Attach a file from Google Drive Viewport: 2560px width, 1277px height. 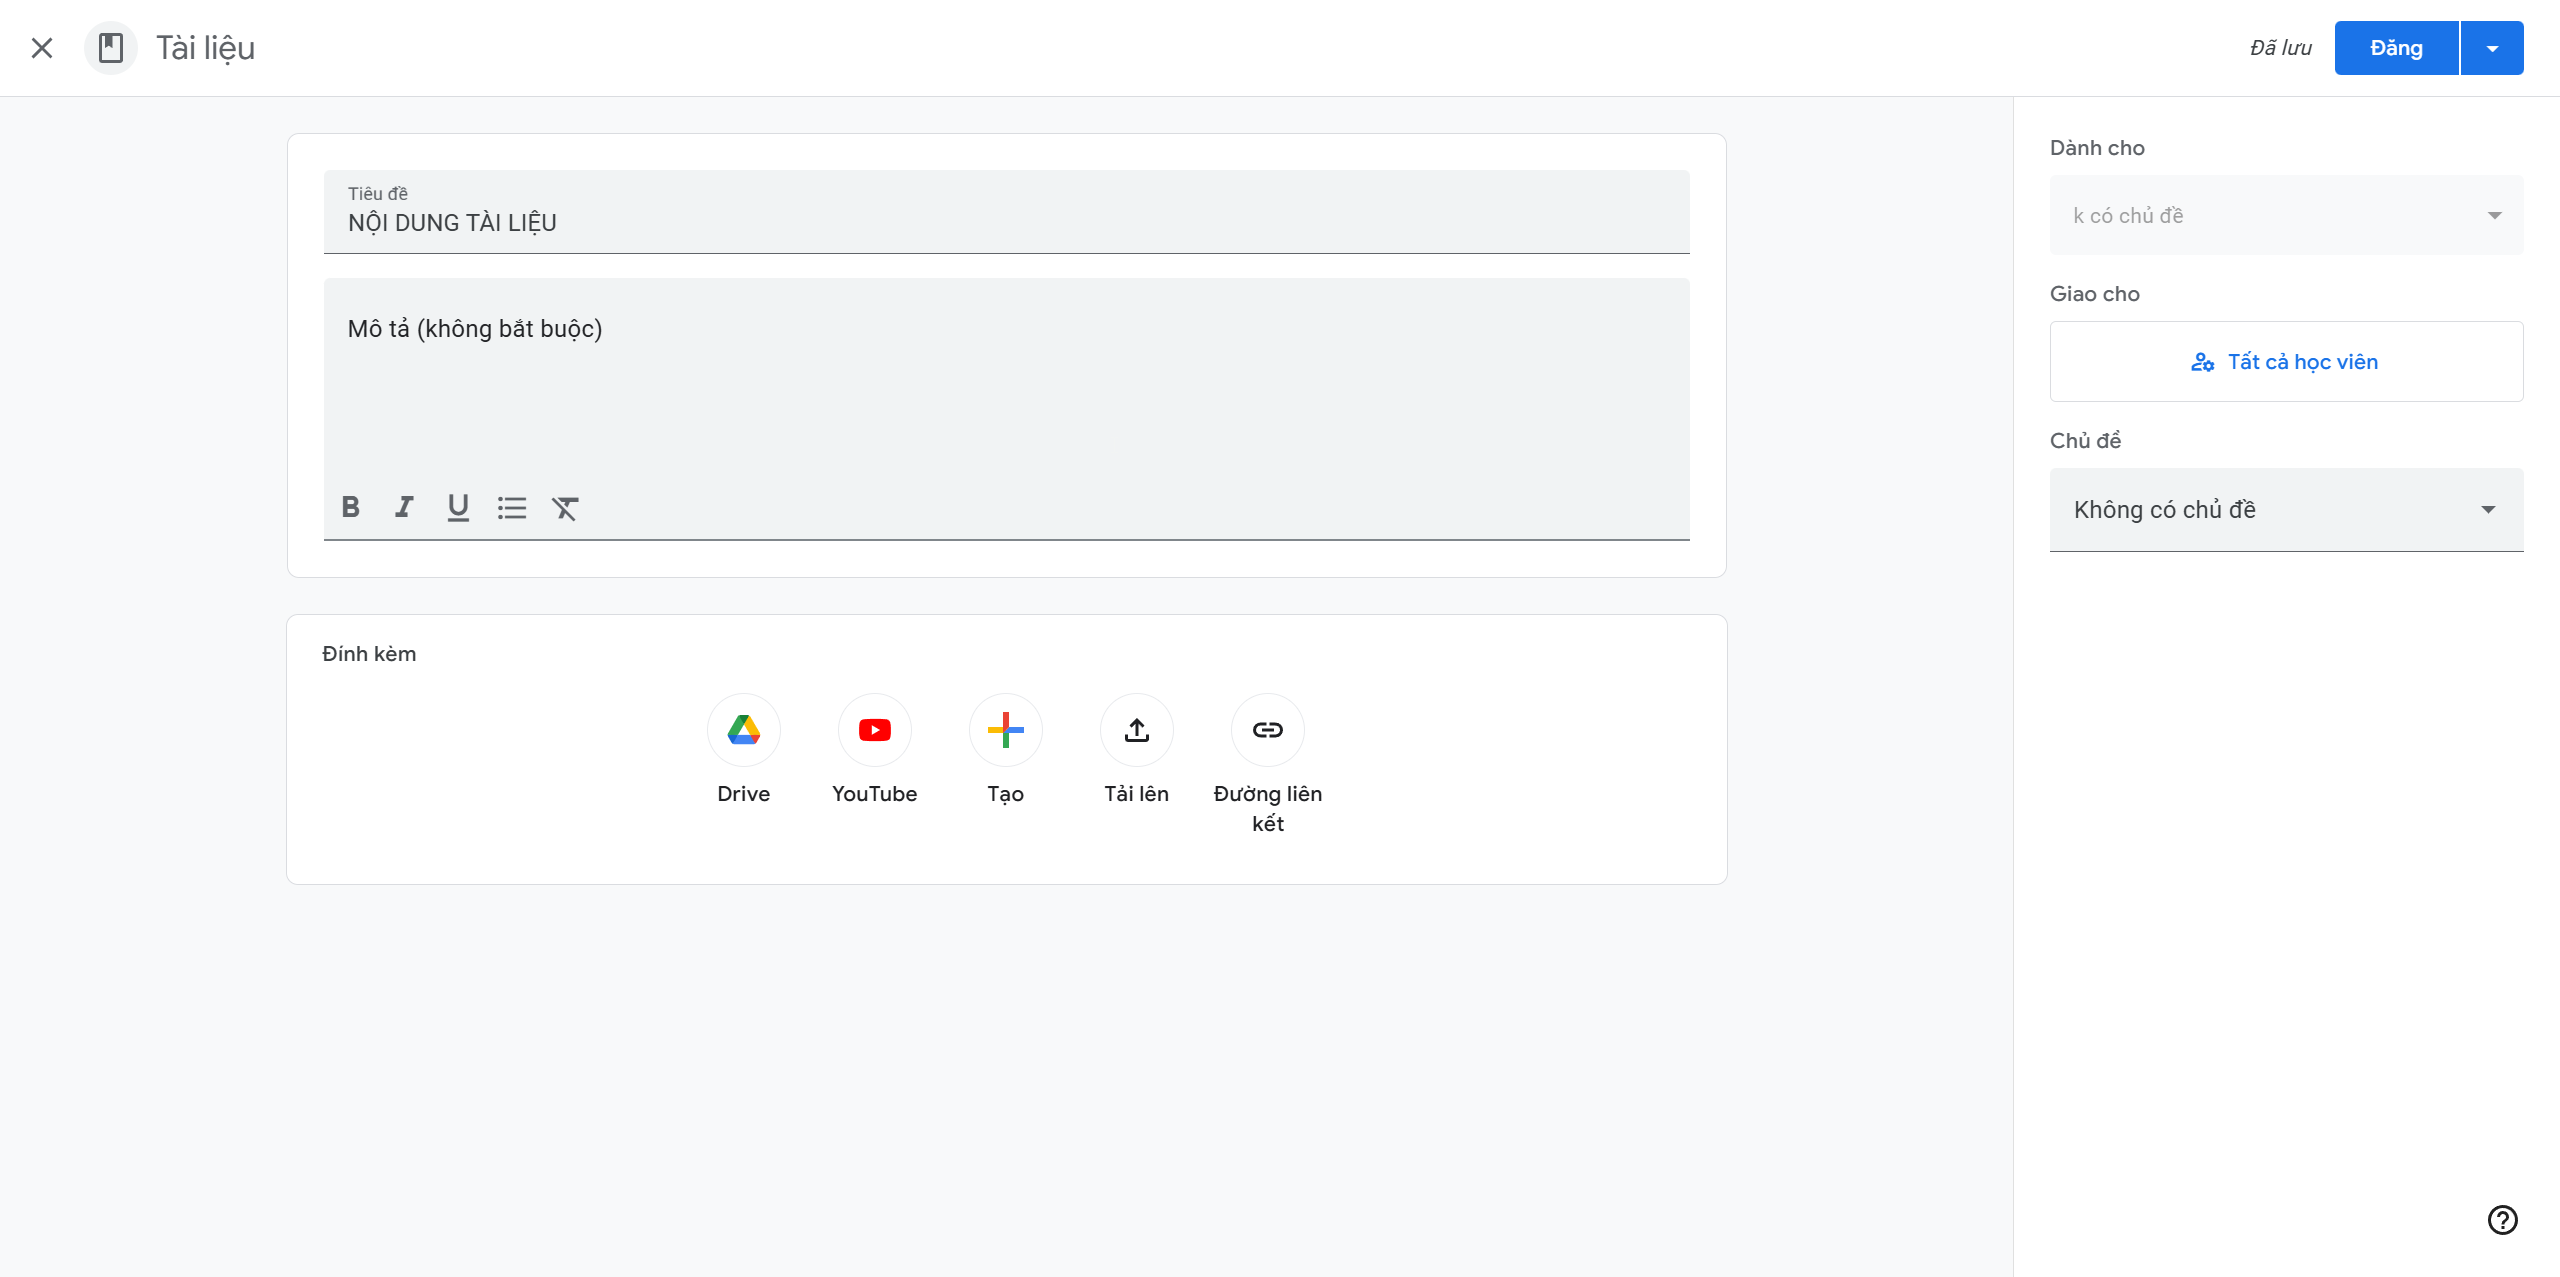coord(743,730)
